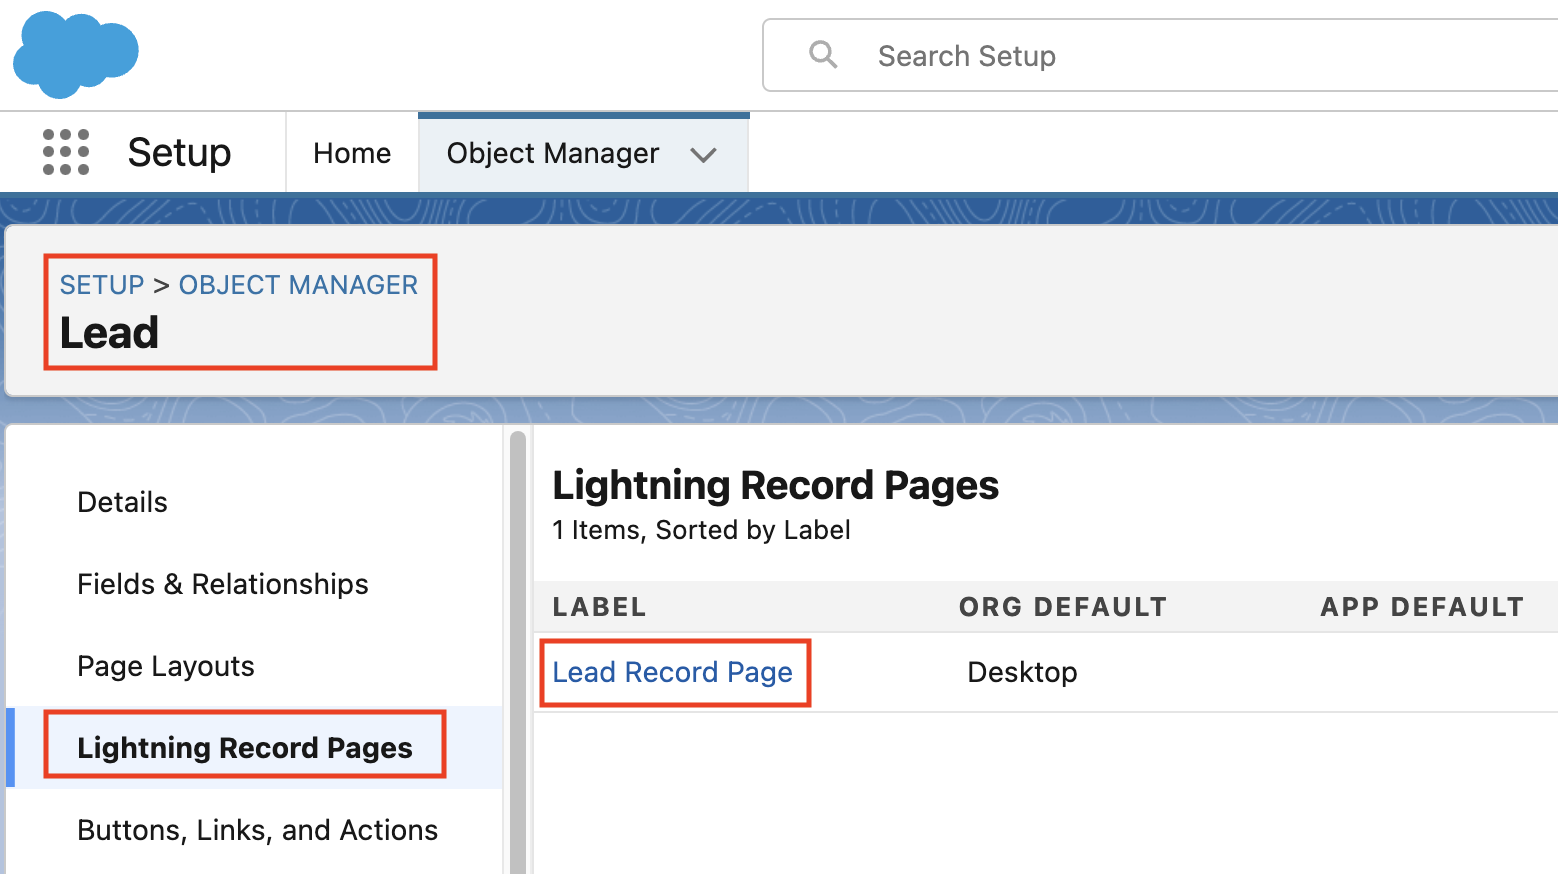1558x874 pixels.
Task: Click the '1 Items, Sorted by Label' text
Action: [702, 530]
